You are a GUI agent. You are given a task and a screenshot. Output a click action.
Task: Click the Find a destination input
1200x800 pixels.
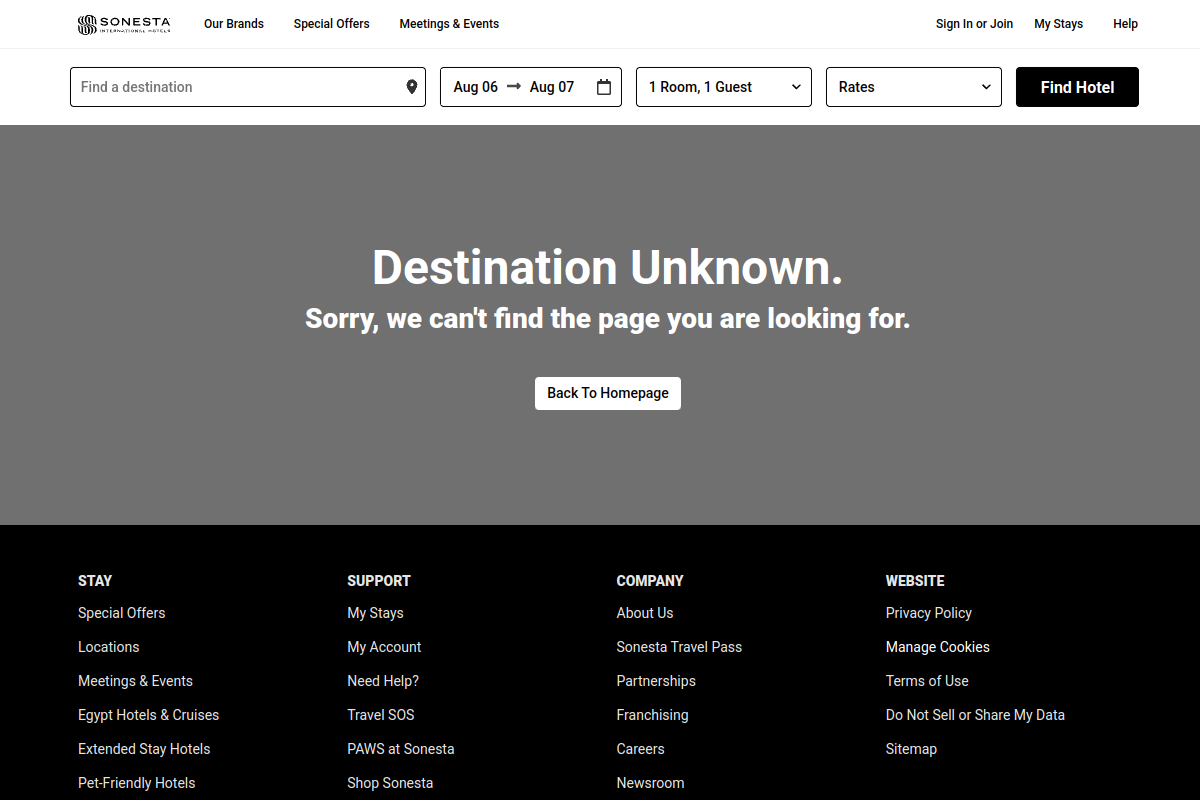coord(248,87)
